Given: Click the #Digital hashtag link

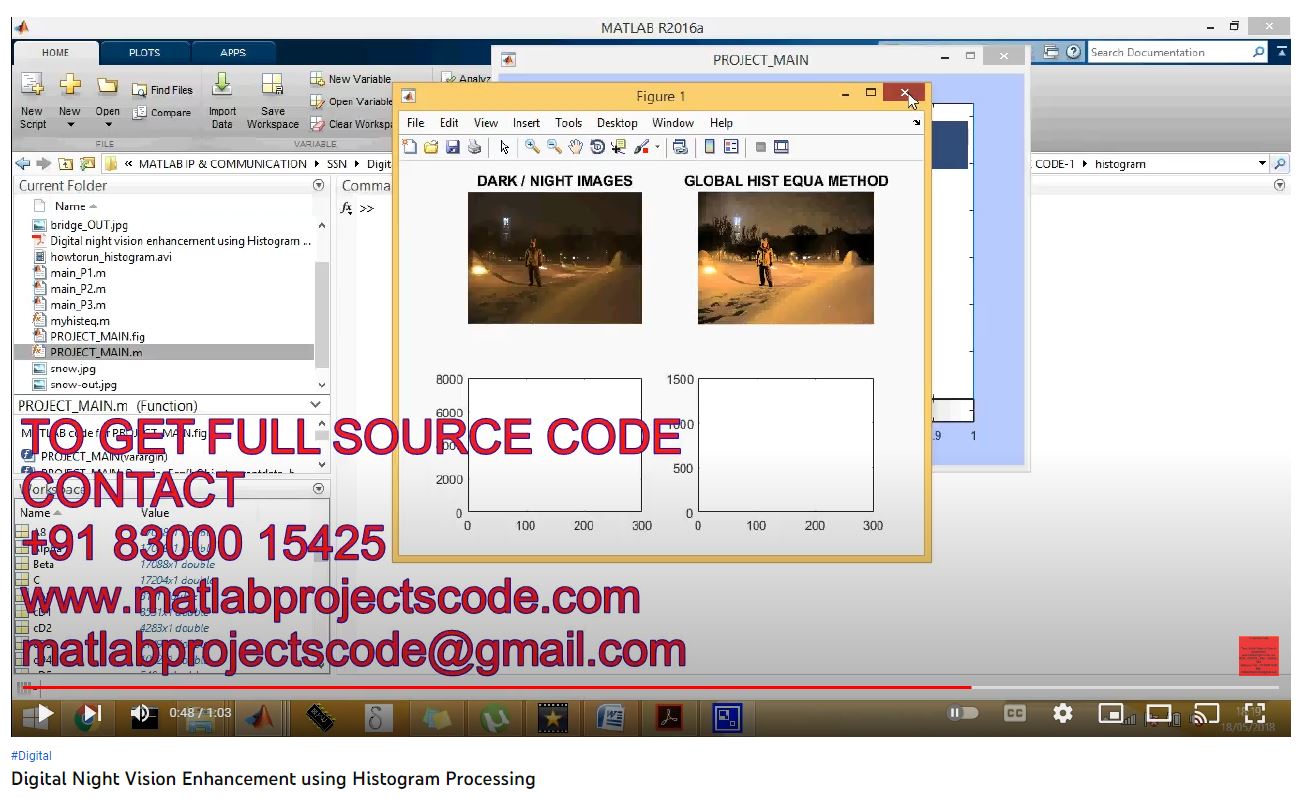Looking at the screenshot, I should pyautogui.click(x=31, y=756).
